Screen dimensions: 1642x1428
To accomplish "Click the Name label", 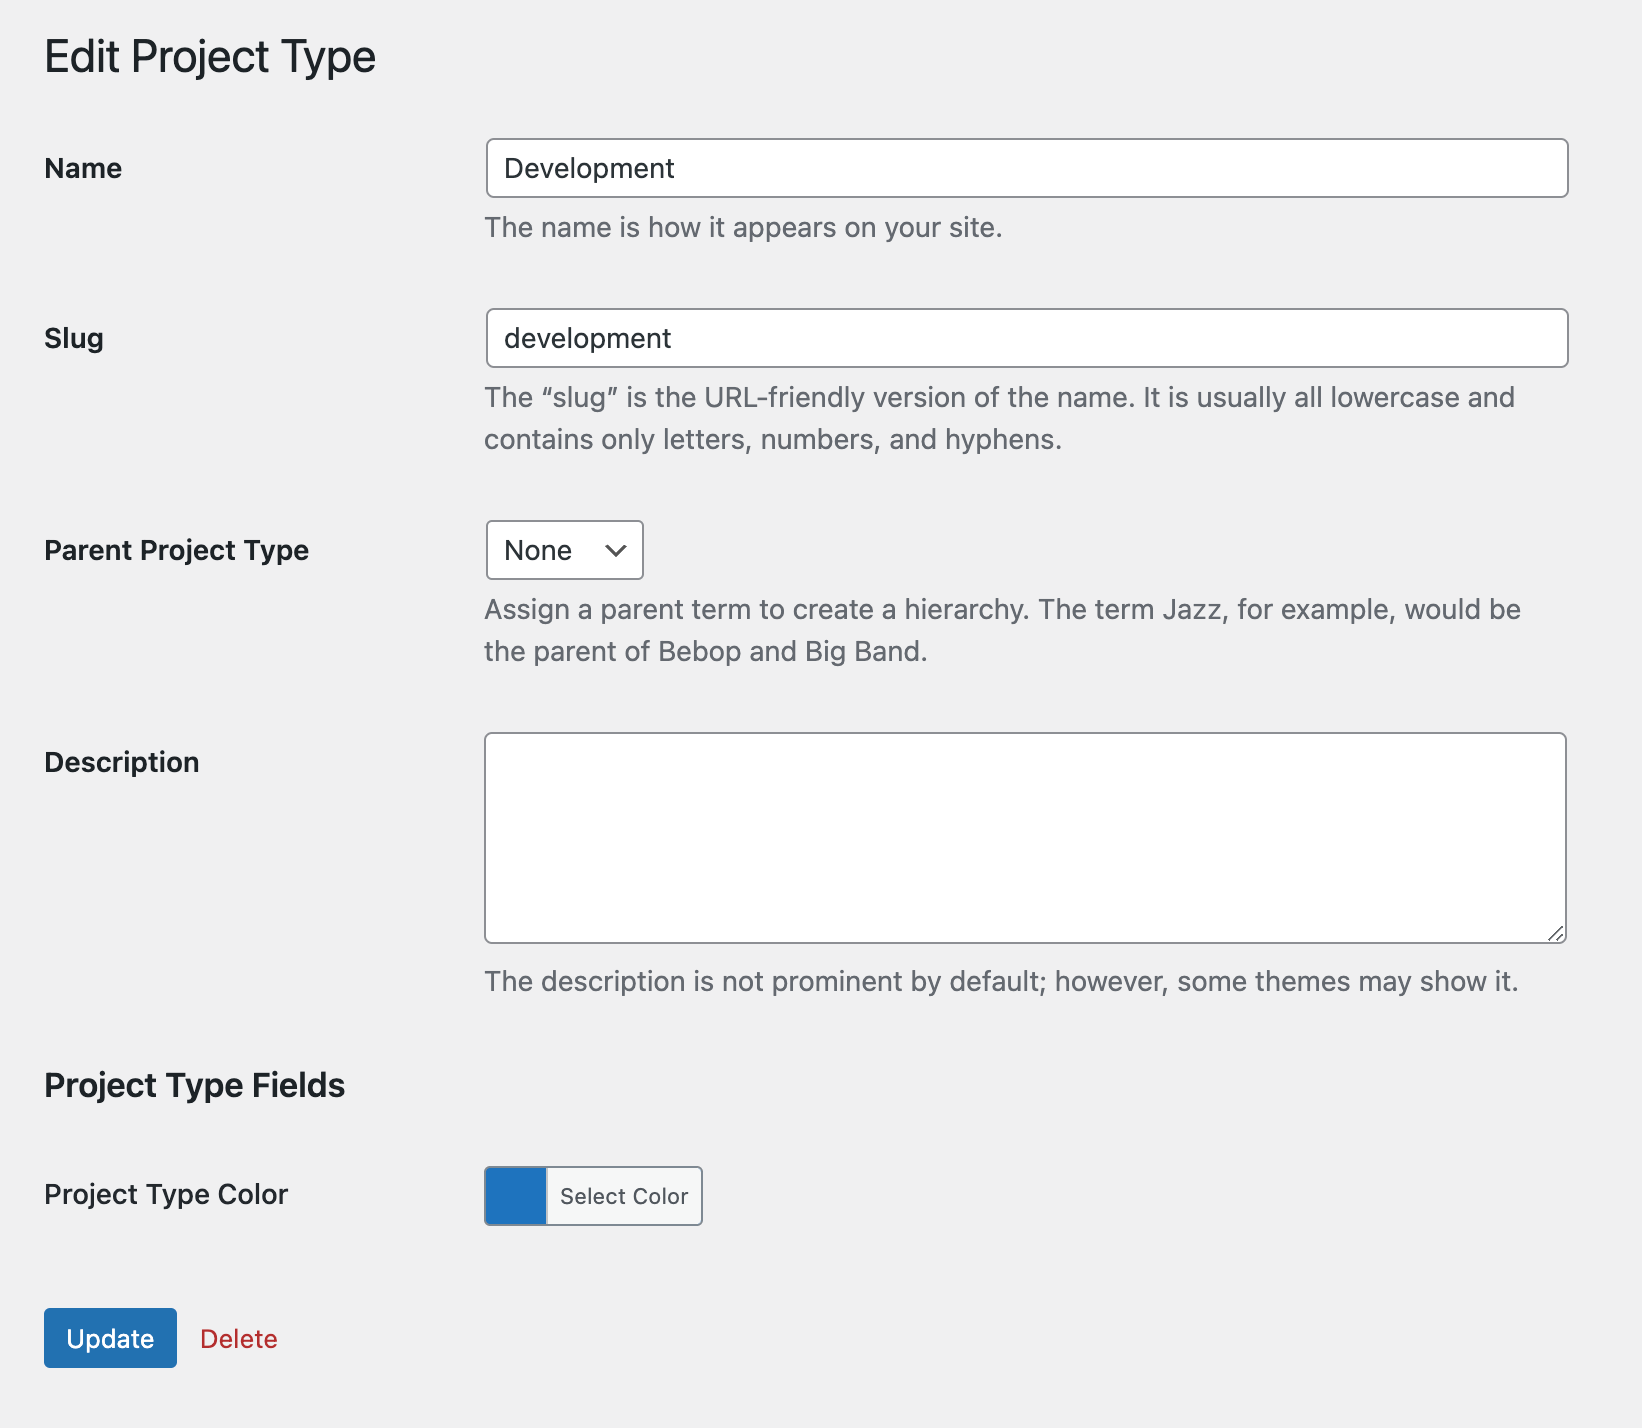I will pos(83,168).
